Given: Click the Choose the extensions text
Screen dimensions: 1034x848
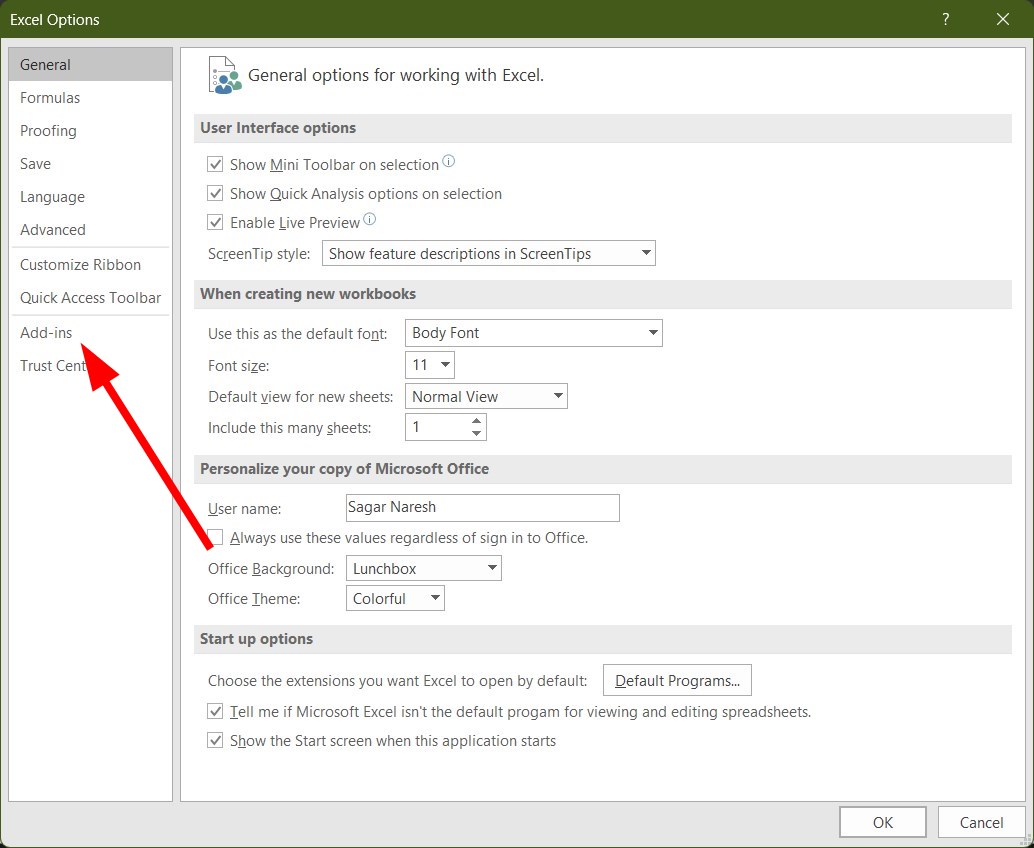Looking at the screenshot, I should click(397, 681).
